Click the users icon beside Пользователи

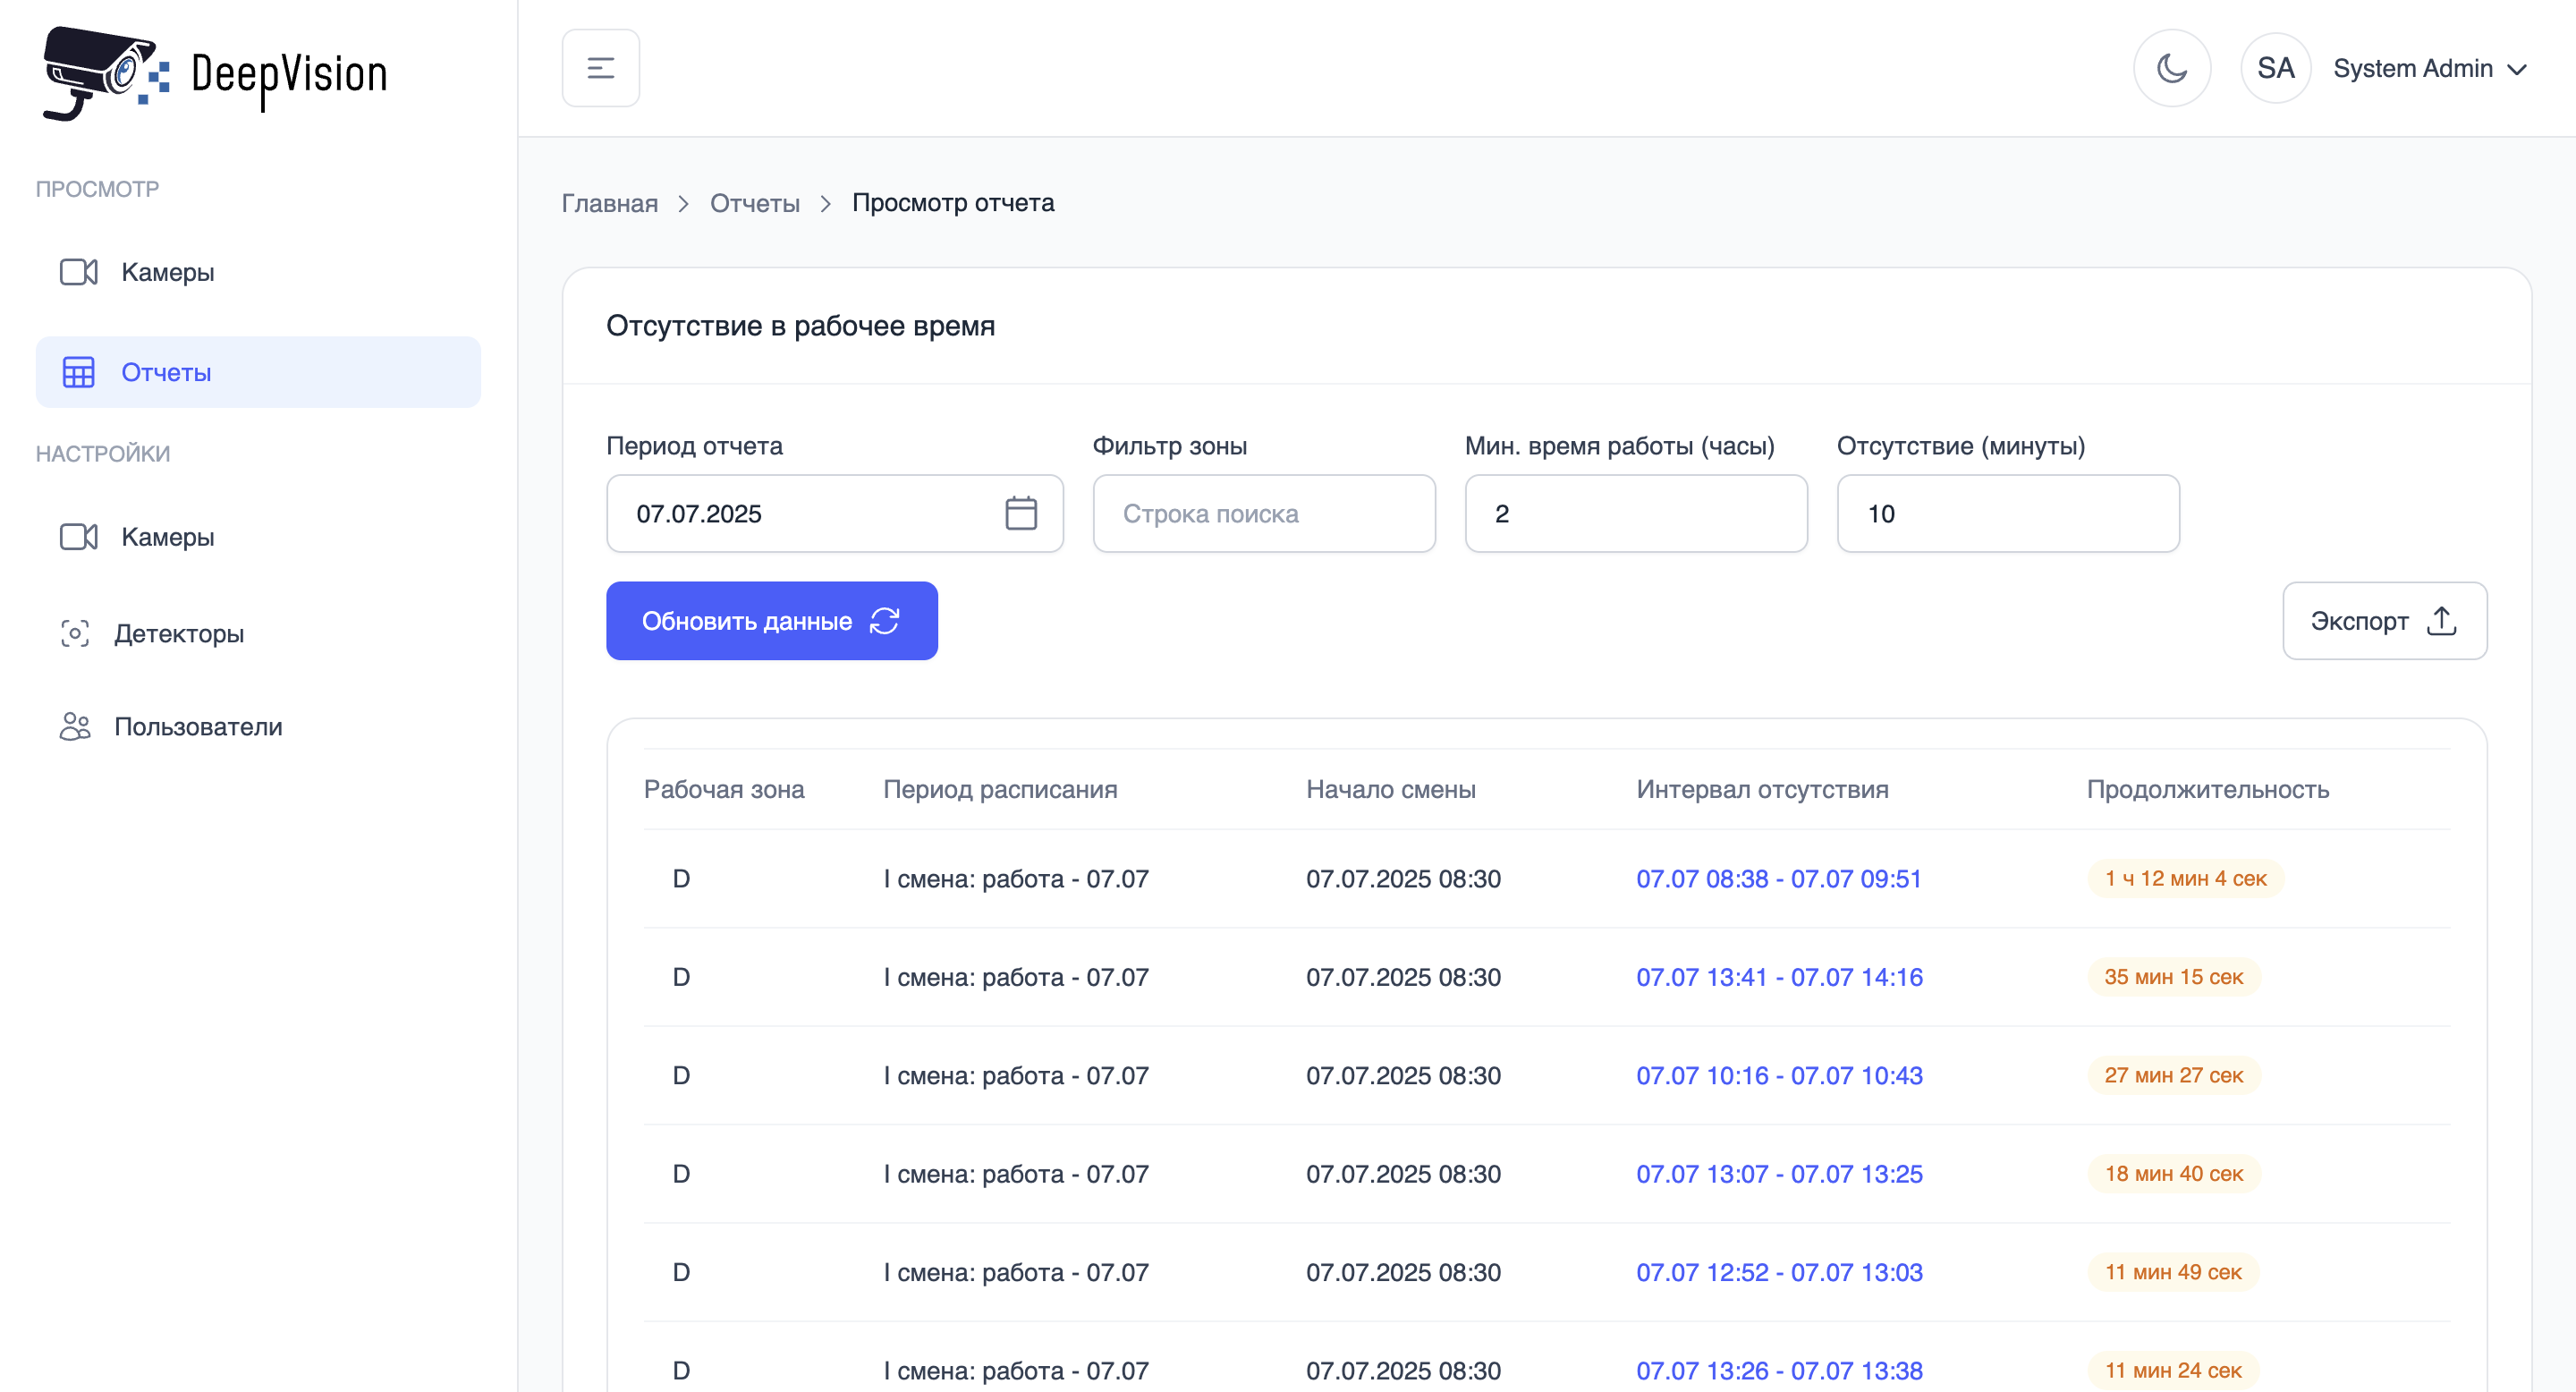75,726
